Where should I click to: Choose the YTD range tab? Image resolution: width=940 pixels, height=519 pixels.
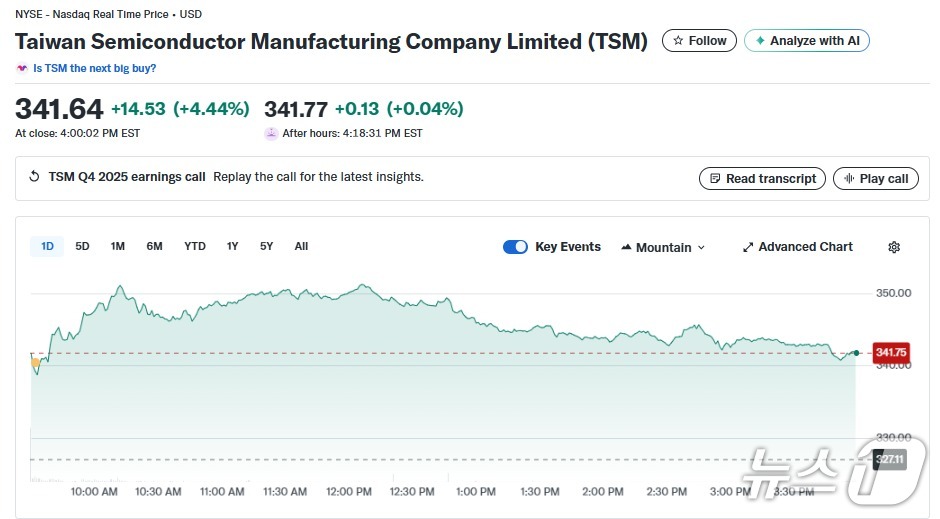195,246
